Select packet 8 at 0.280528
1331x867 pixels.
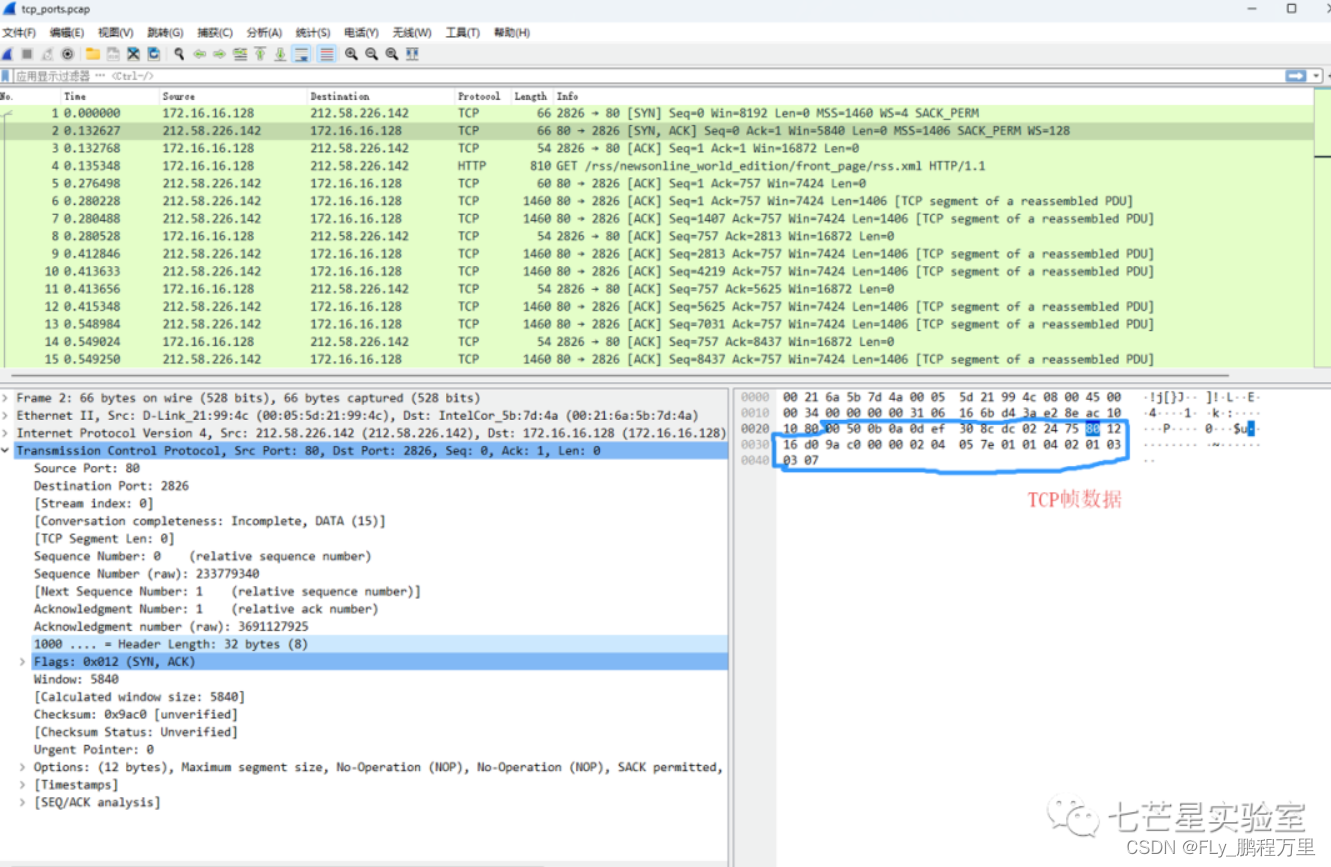[656, 236]
